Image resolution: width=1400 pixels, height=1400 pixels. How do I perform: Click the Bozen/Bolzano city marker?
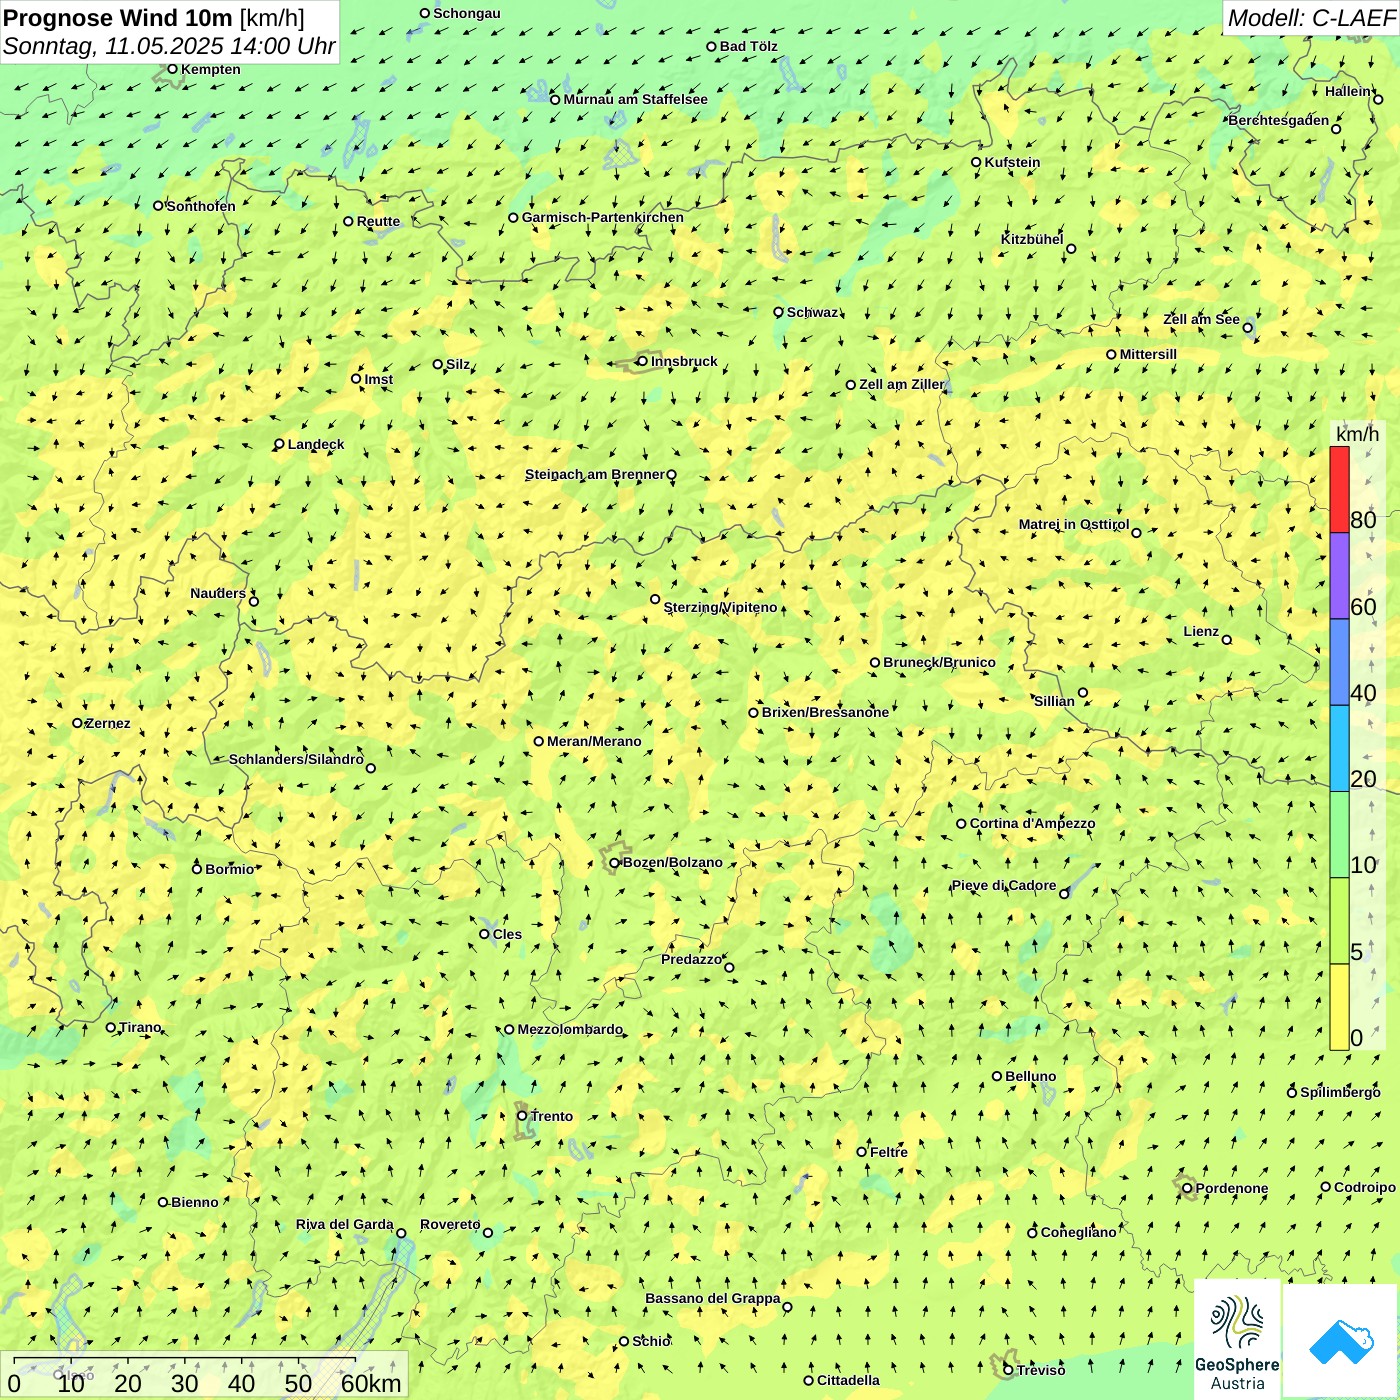click(614, 863)
